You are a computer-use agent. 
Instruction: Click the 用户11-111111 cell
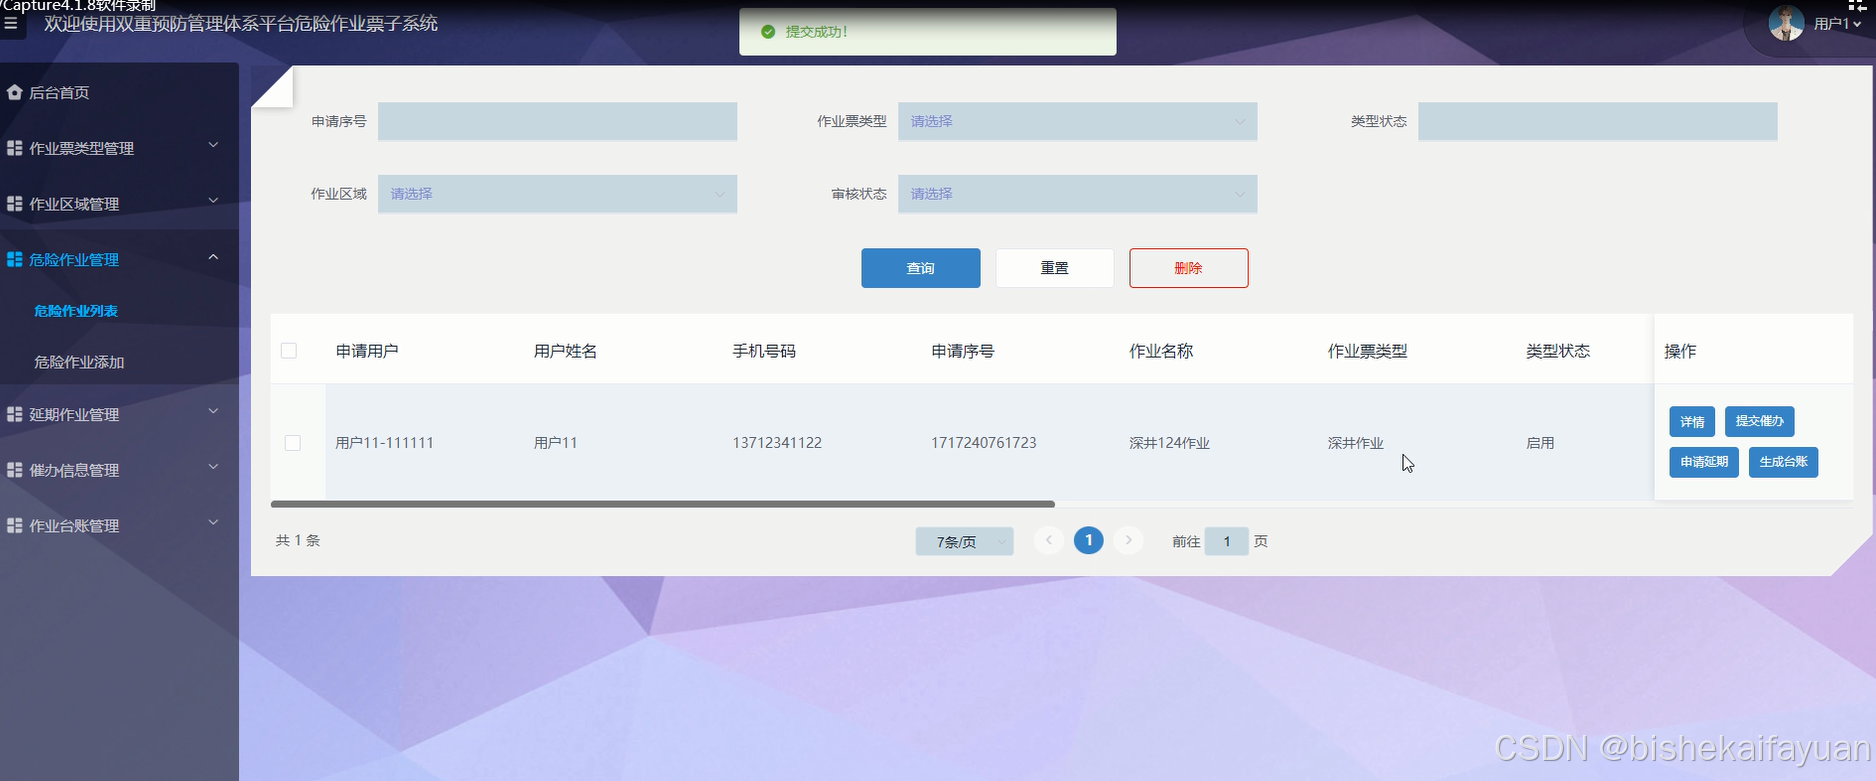point(384,443)
